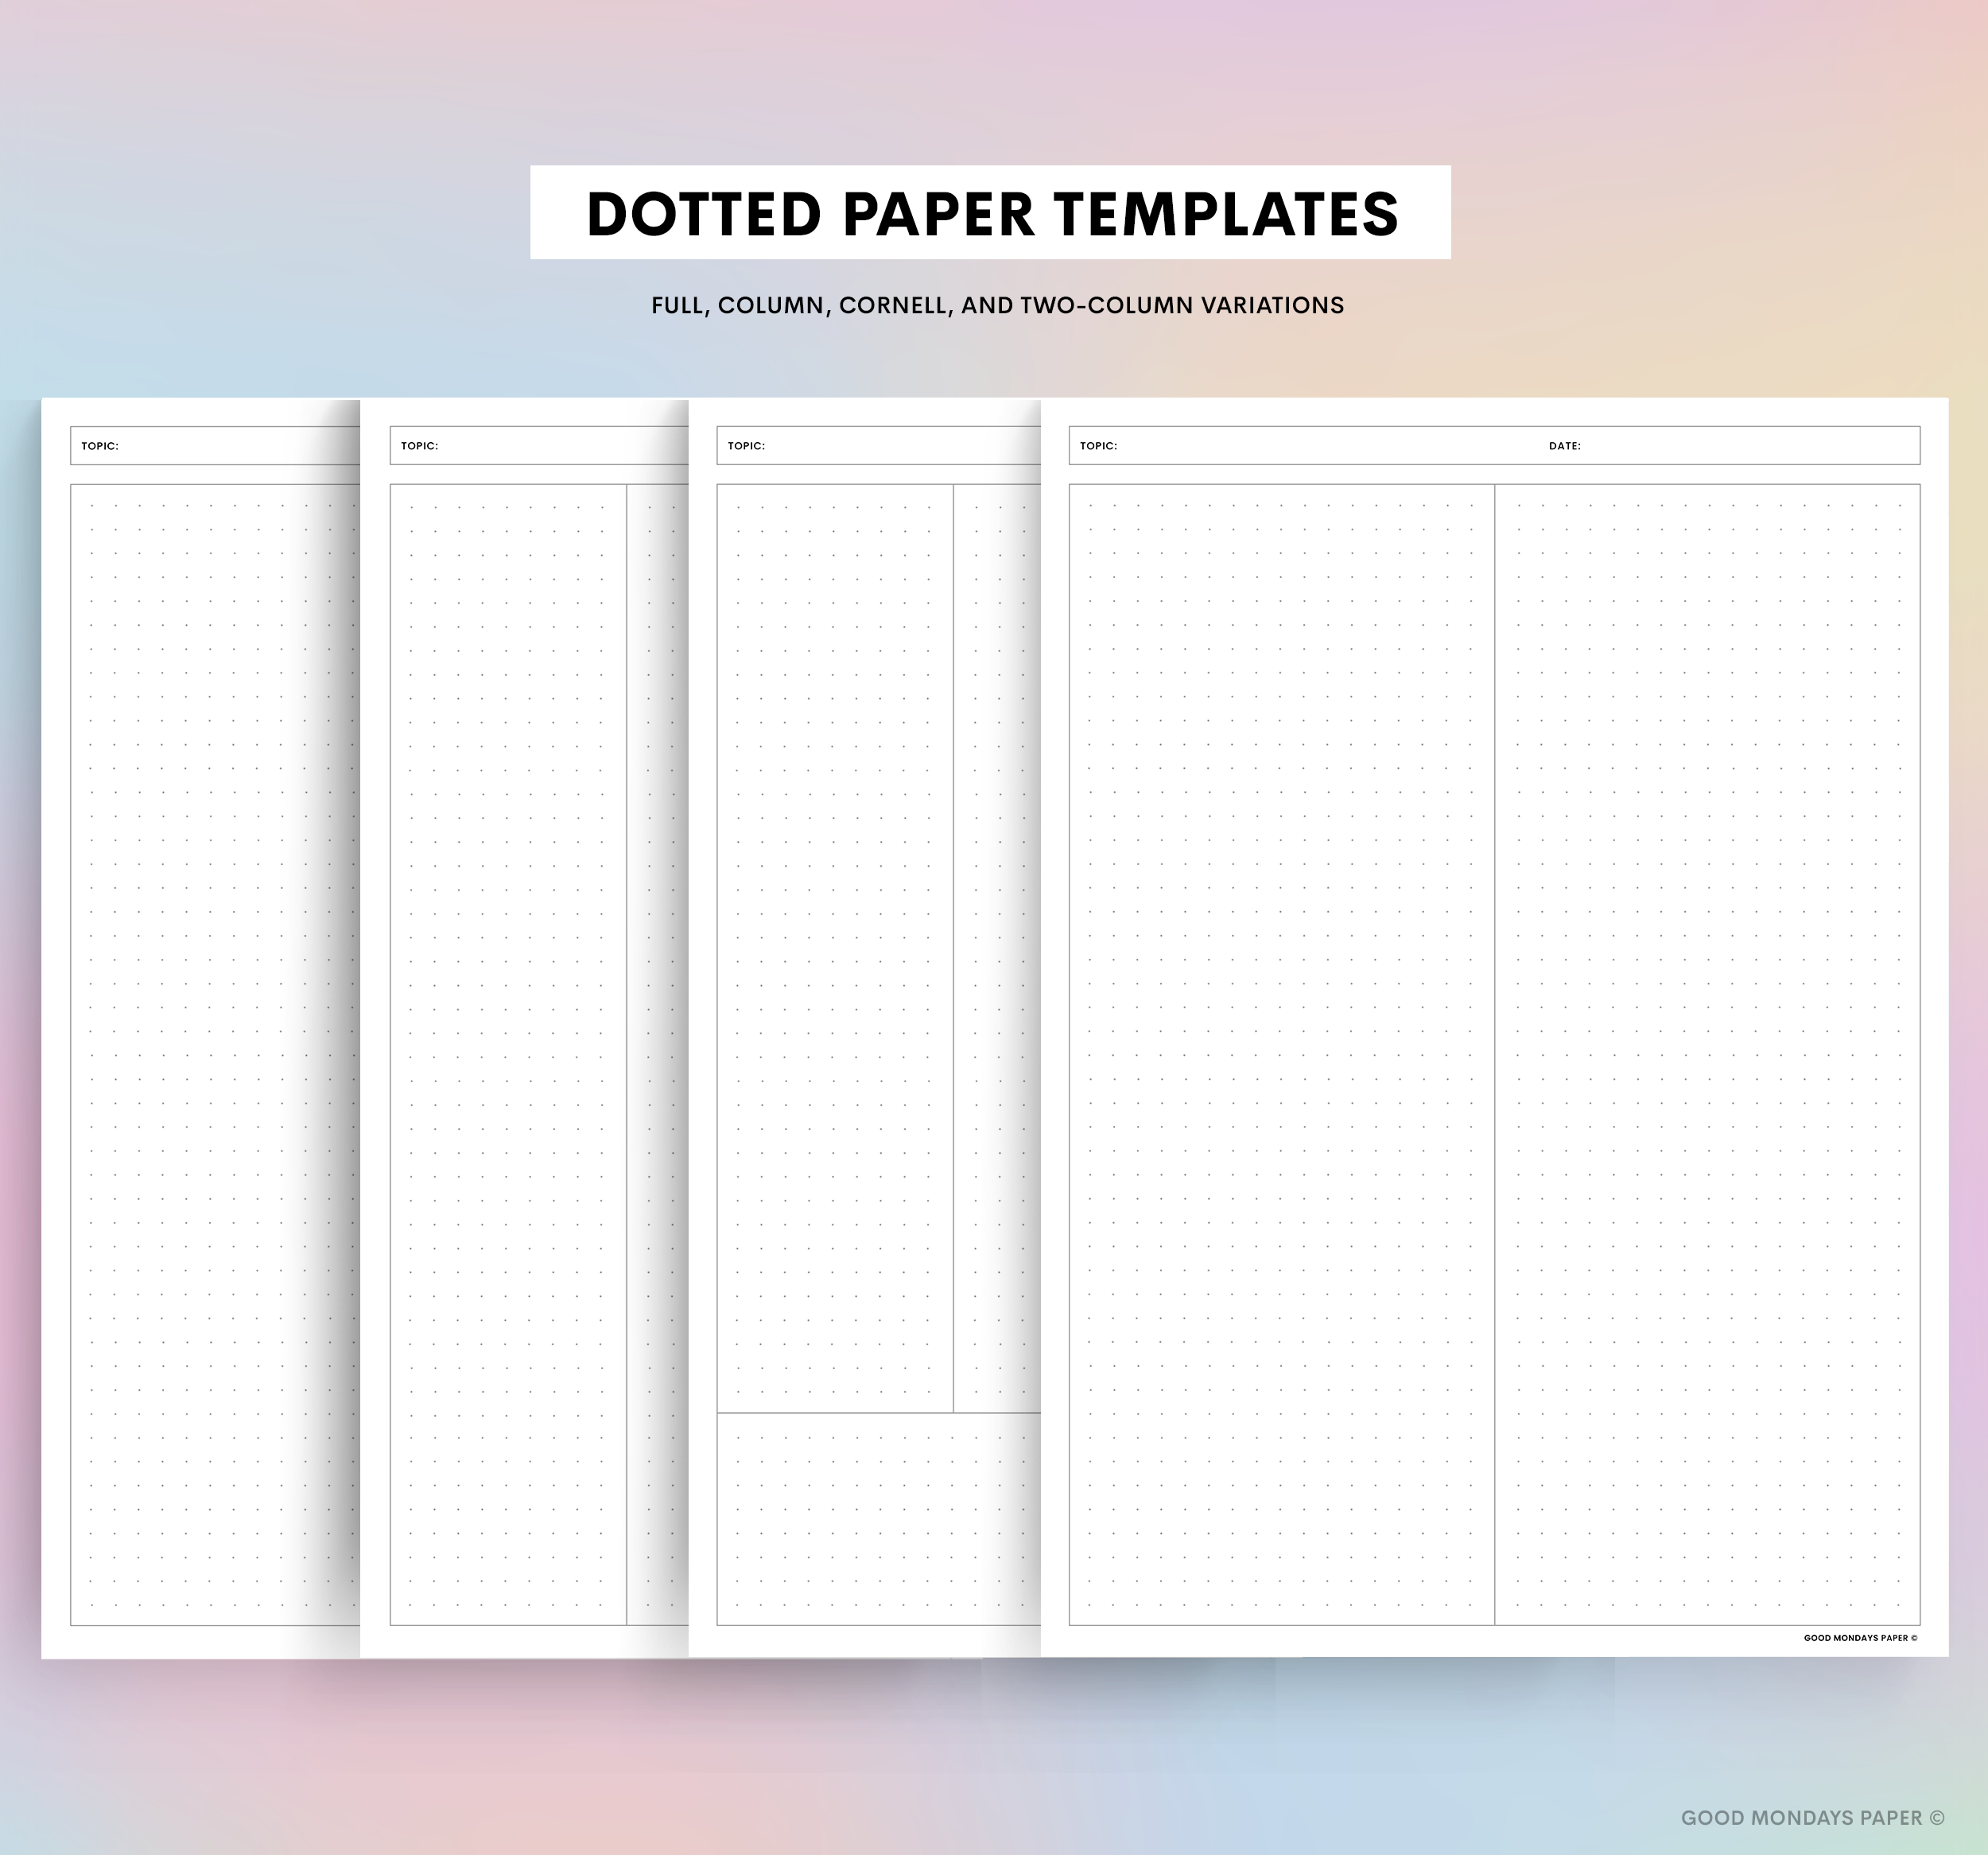Click the Cornell page narrow cue column
The height and width of the screenshot is (1855, 1988).
tap(835, 948)
